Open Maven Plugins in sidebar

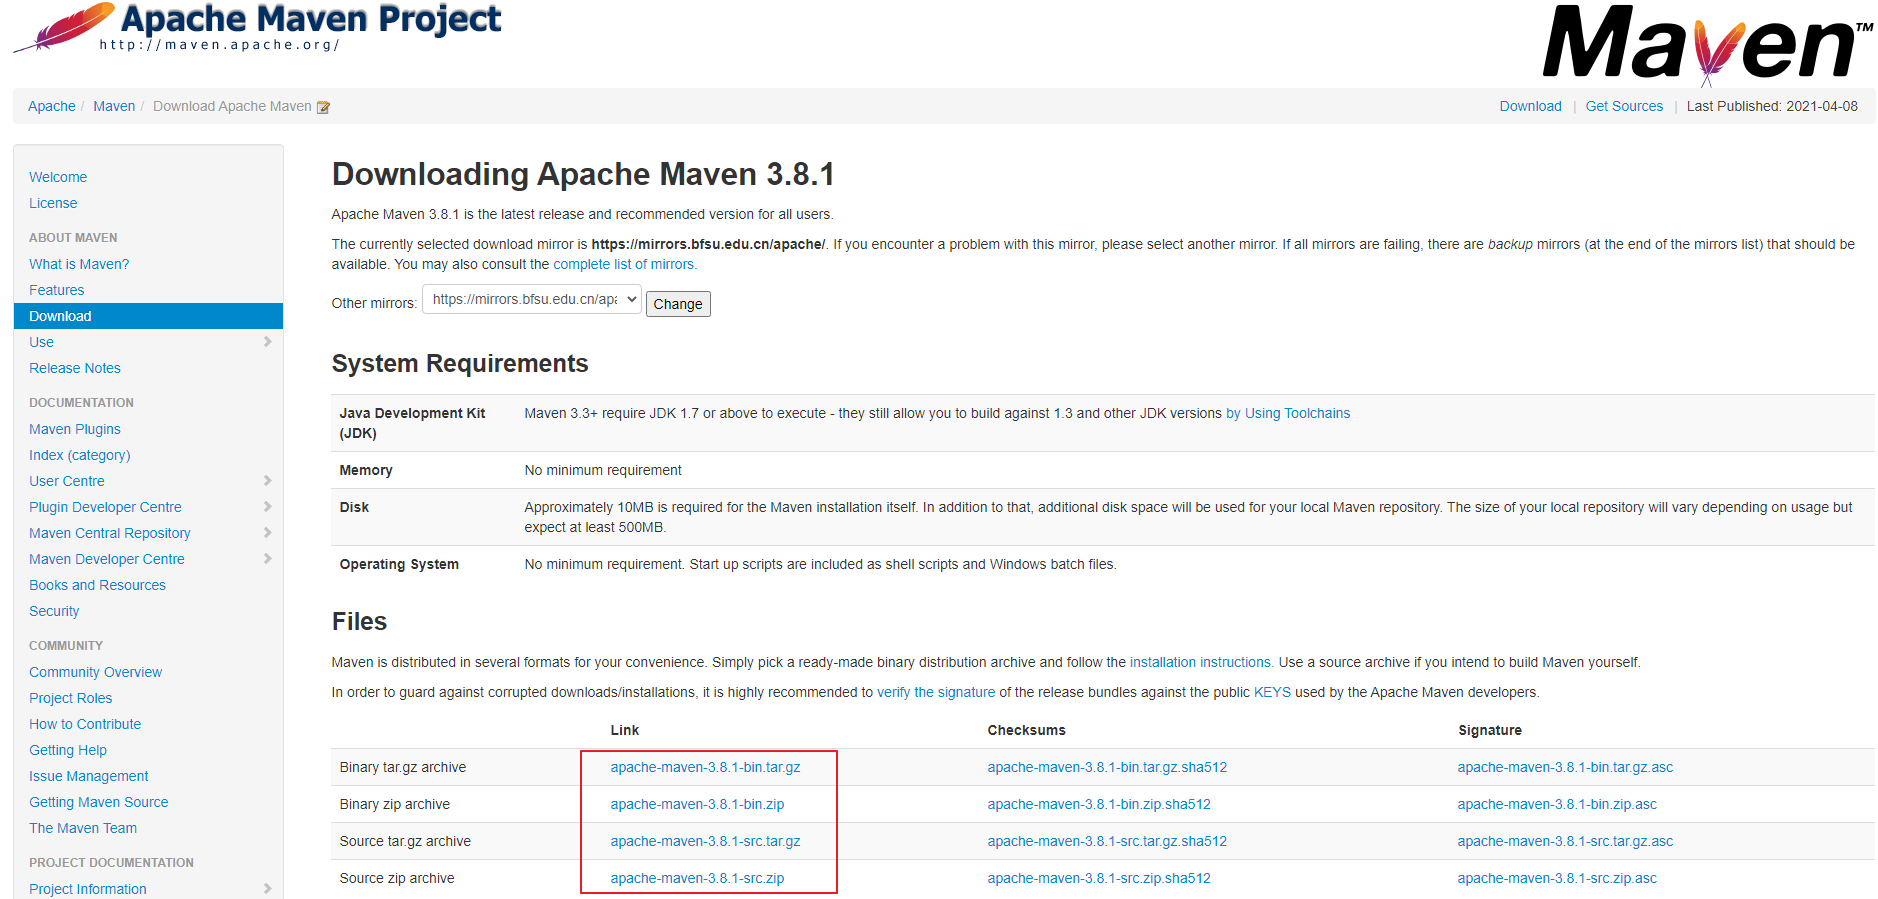point(75,429)
